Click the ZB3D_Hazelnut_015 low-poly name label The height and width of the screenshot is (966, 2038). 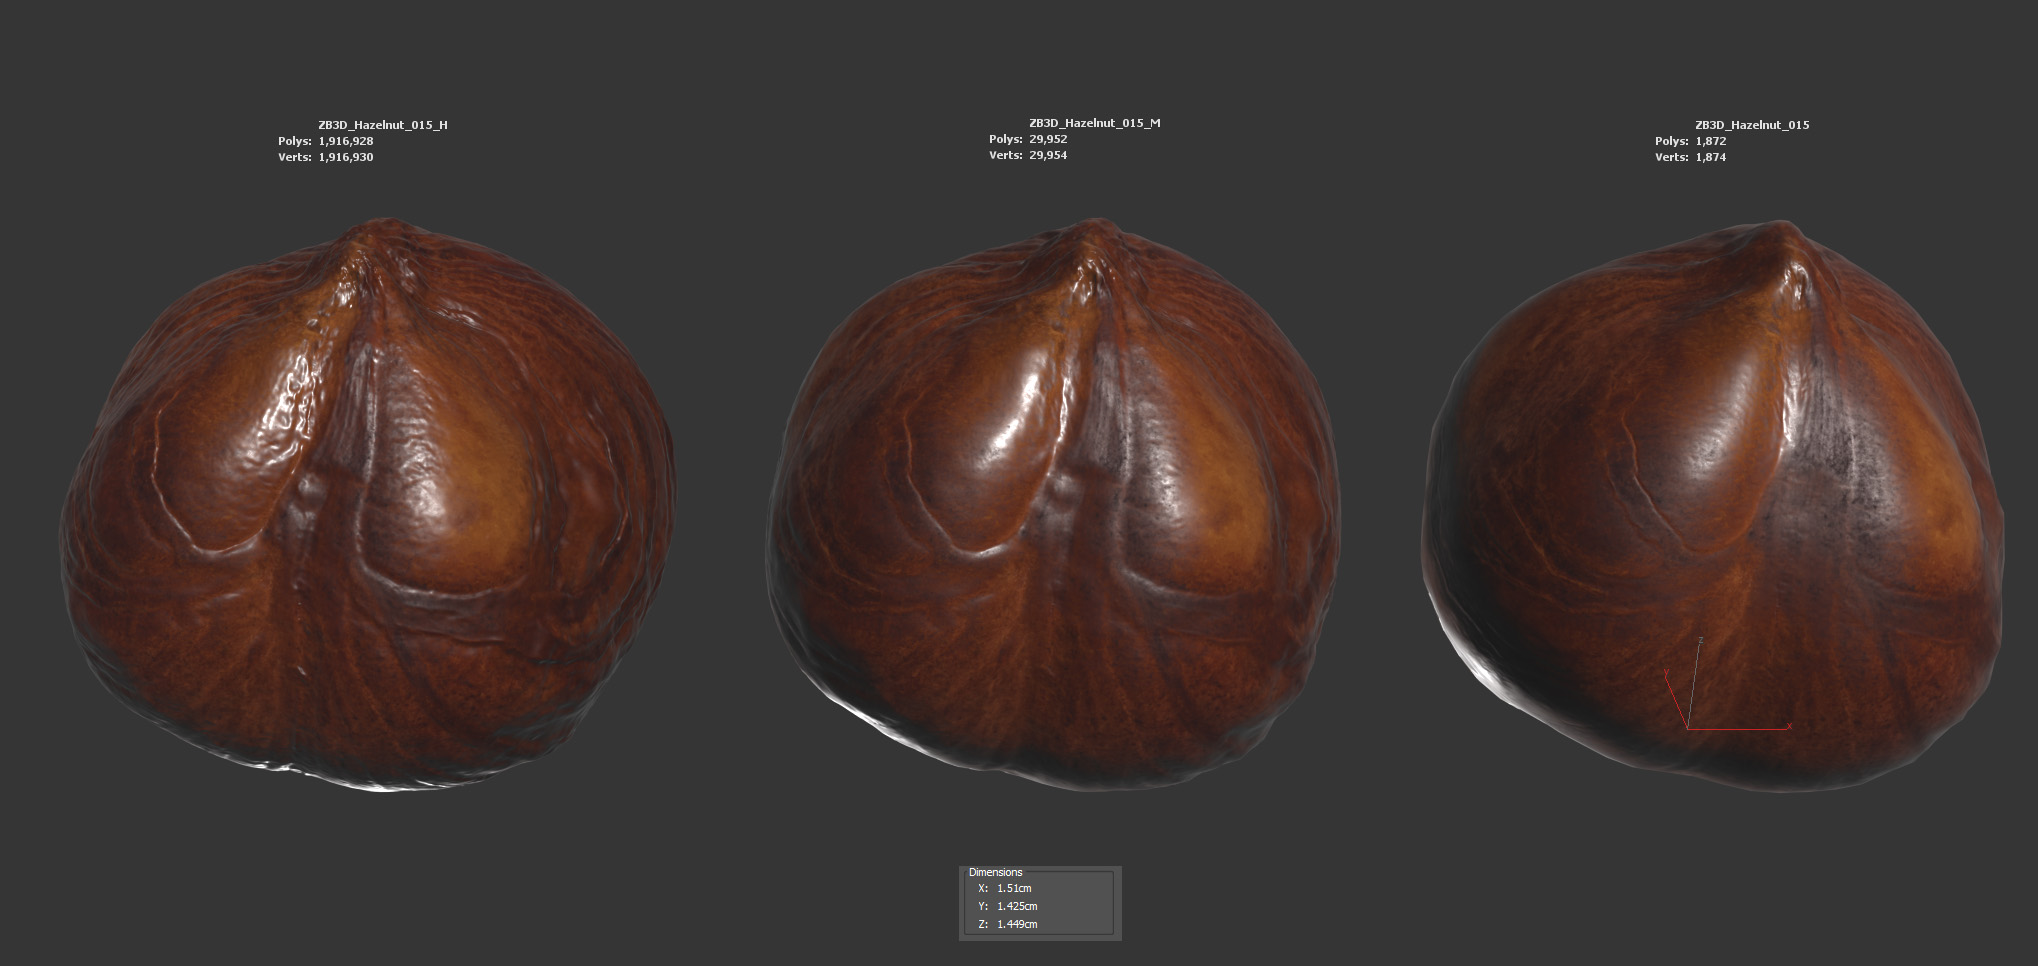click(1751, 125)
